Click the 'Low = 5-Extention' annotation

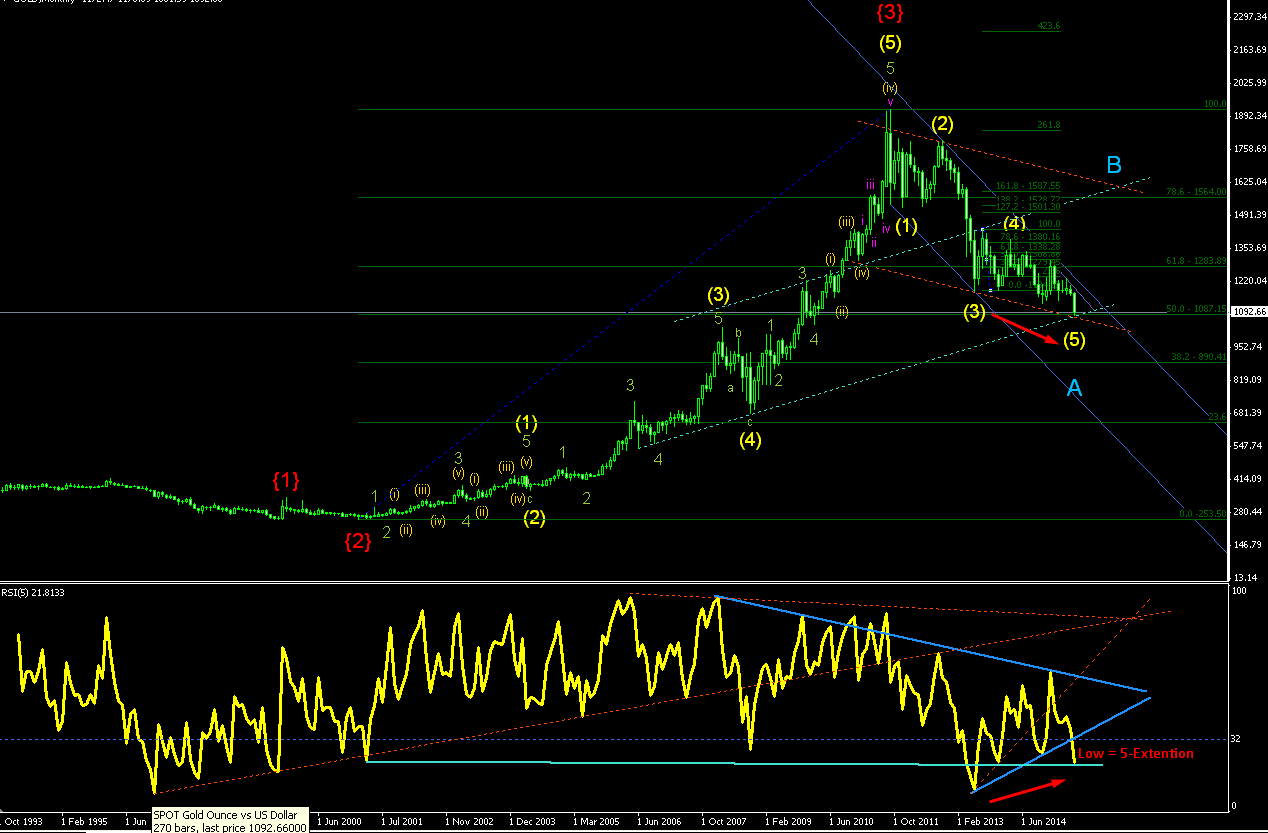point(1135,753)
